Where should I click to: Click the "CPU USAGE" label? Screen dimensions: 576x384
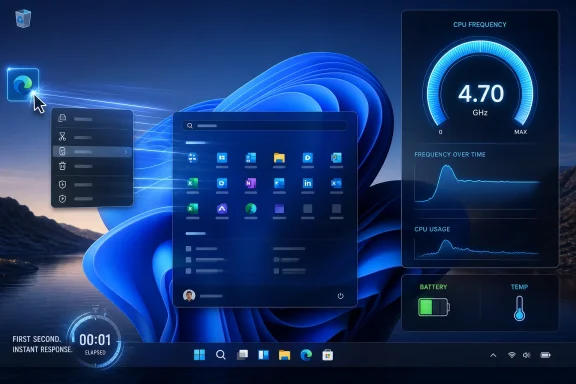pos(432,229)
